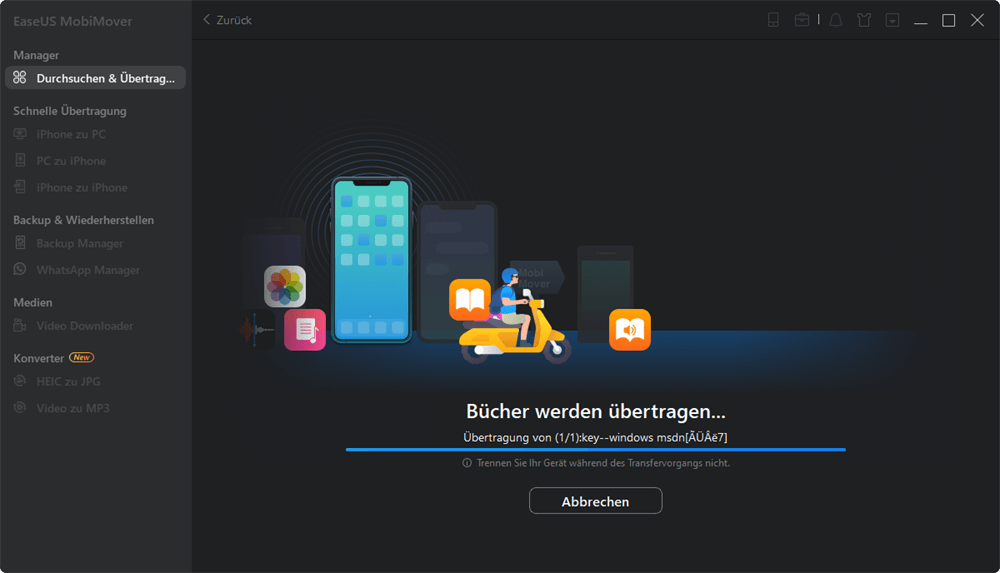Image resolution: width=1000 pixels, height=573 pixels.
Task: Cancel transfer with Abbrechen button
Action: 595,501
